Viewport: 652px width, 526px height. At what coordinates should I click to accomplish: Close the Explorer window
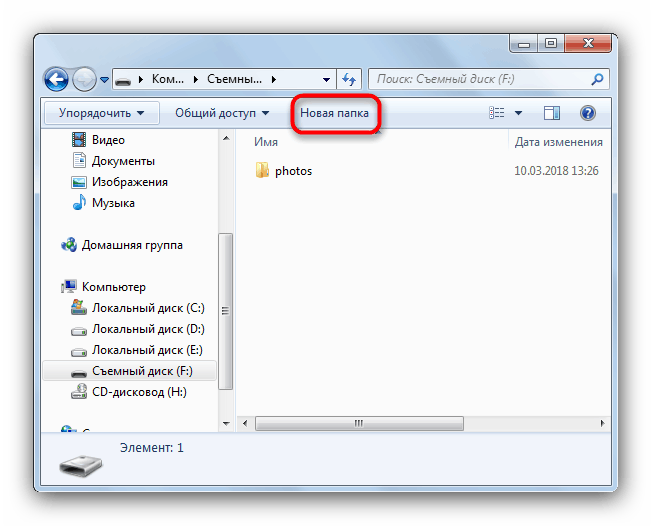pyautogui.click(x=588, y=44)
